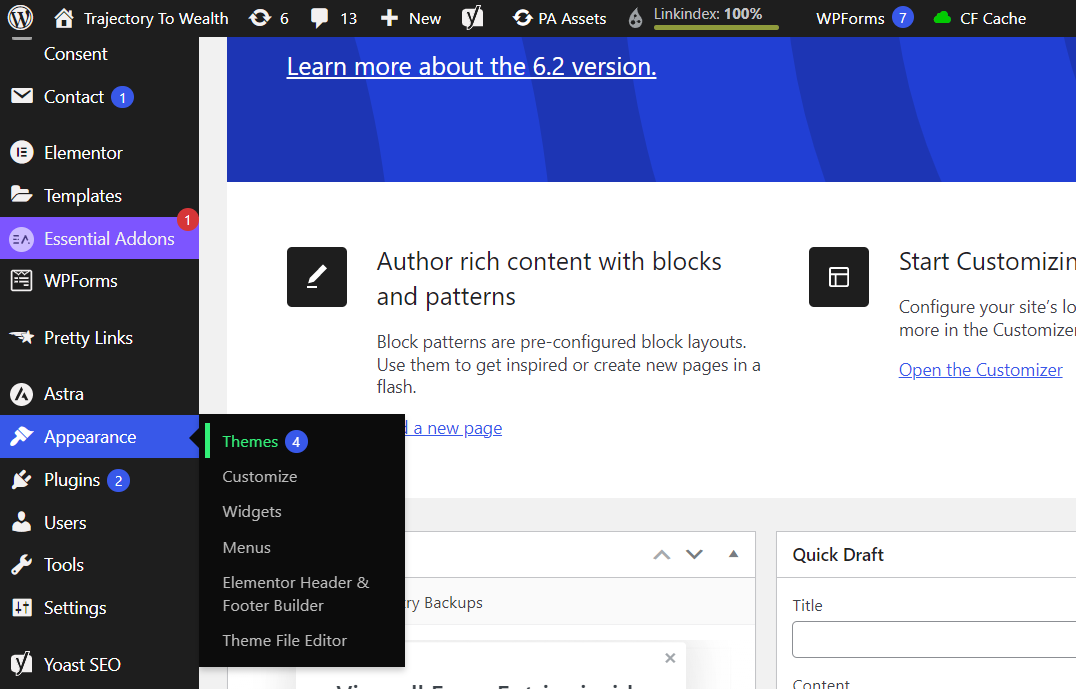This screenshot has height=689, width=1076.
Task: Open comments bubble showing 13
Action: click(334, 19)
